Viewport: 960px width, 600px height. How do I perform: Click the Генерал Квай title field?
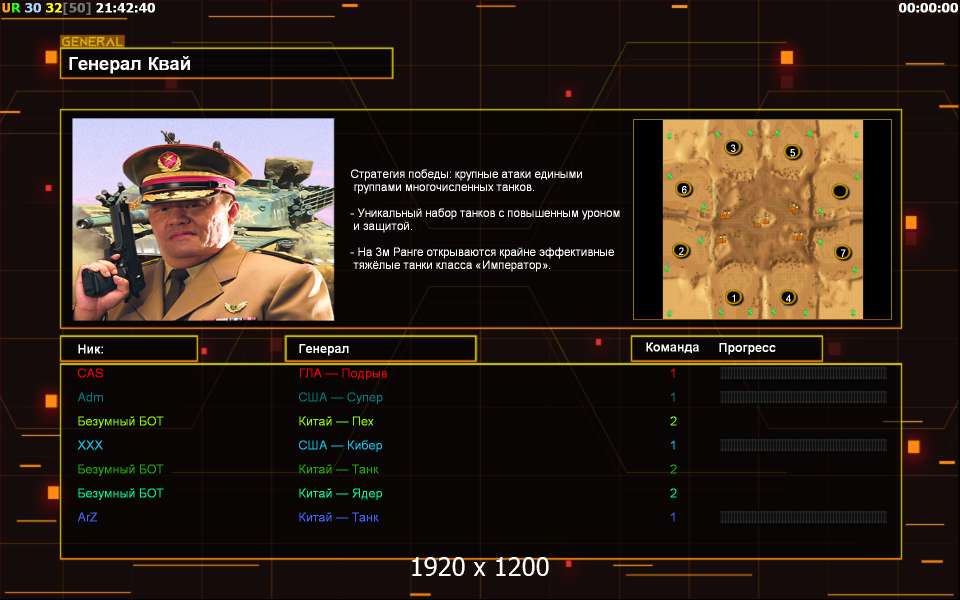tap(226, 64)
